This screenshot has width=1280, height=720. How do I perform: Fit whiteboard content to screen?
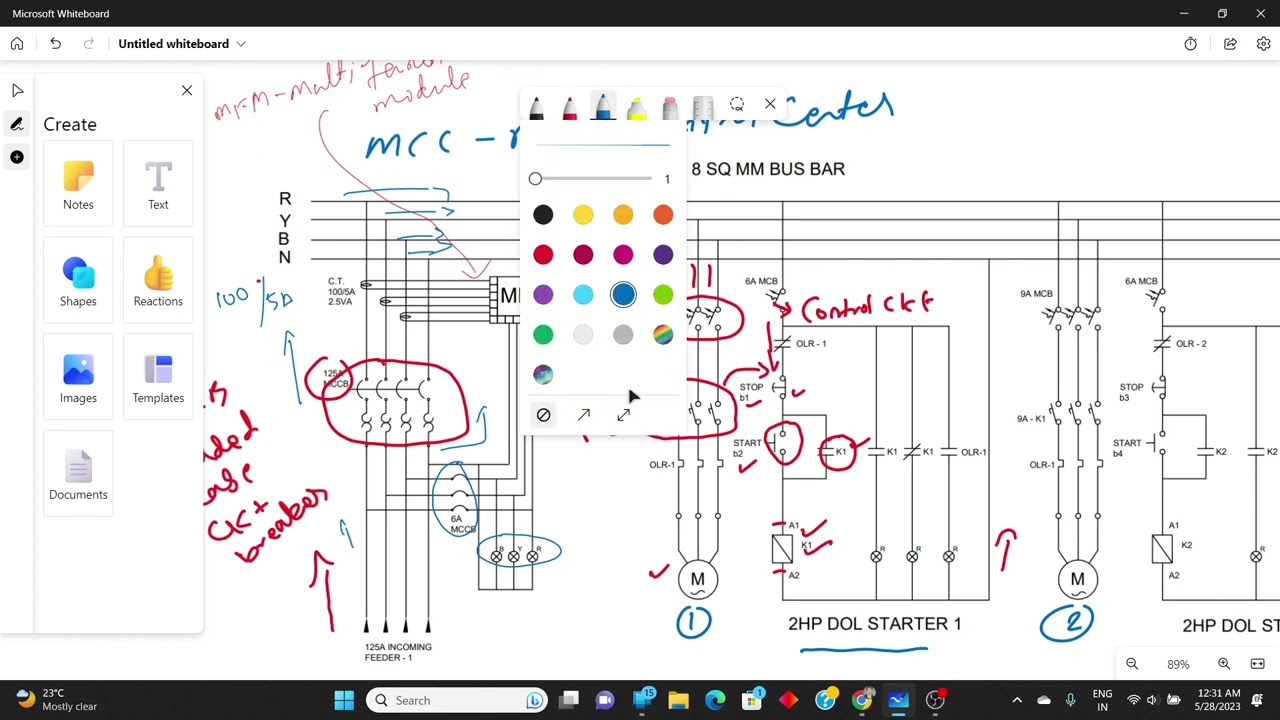1257,664
